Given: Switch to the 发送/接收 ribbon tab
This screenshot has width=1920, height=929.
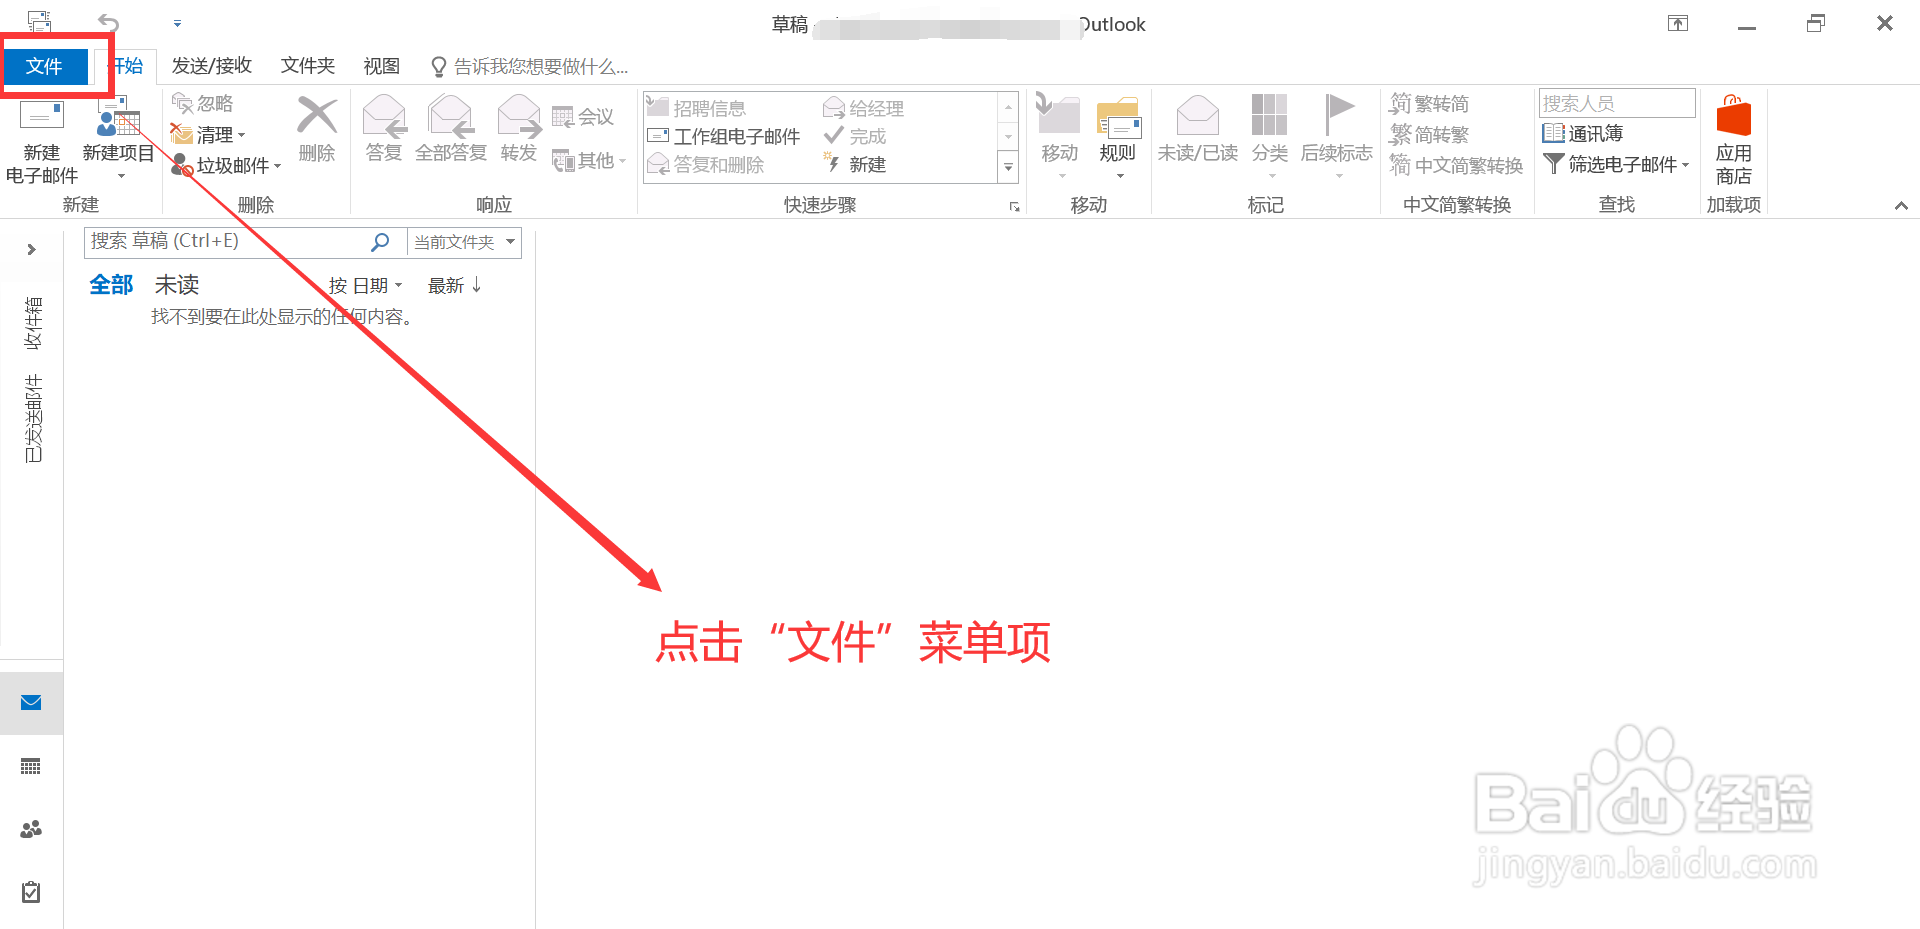Looking at the screenshot, I should (212, 66).
